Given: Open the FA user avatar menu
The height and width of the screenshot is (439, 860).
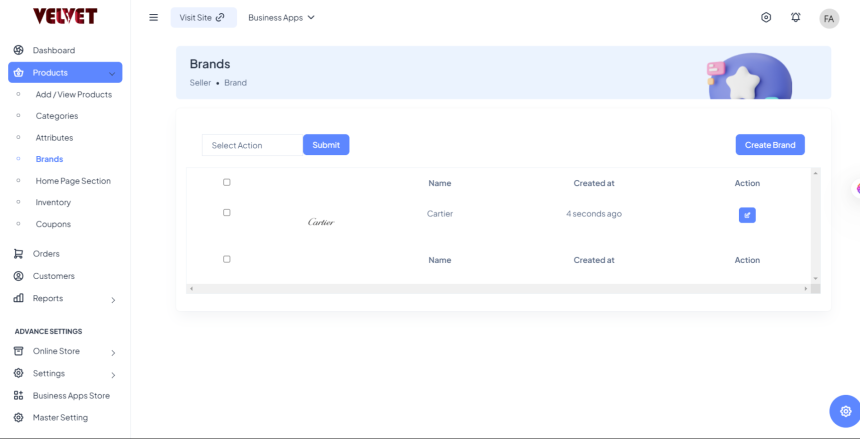Looking at the screenshot, I should tap(829, 18).
